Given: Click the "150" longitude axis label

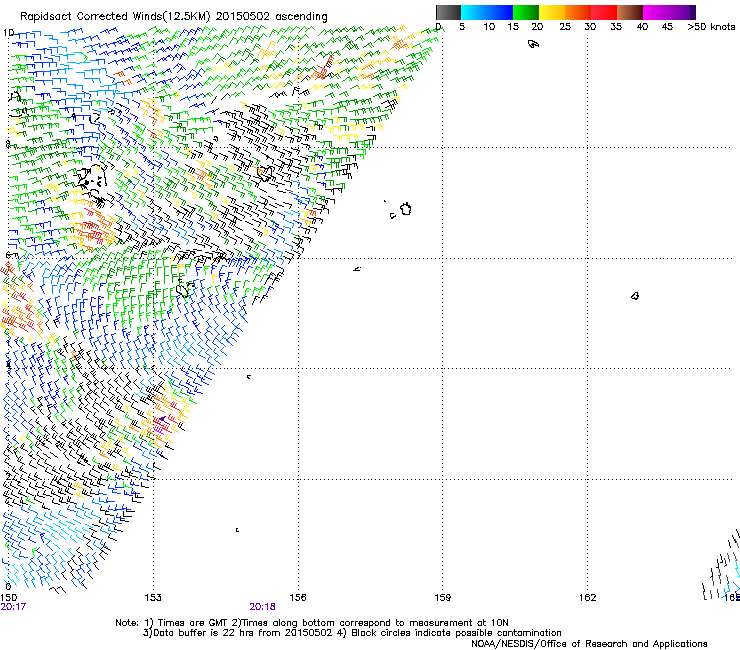Looking at the screenshot, I should (8, 598).
